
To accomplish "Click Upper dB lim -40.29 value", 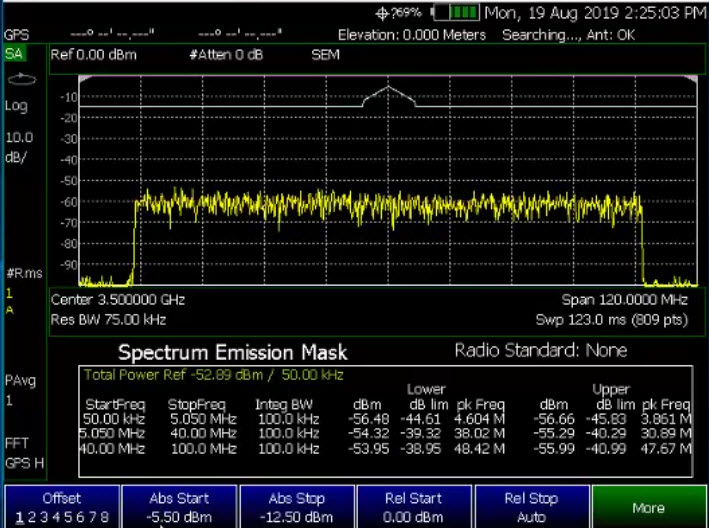I will coord(606,434).
